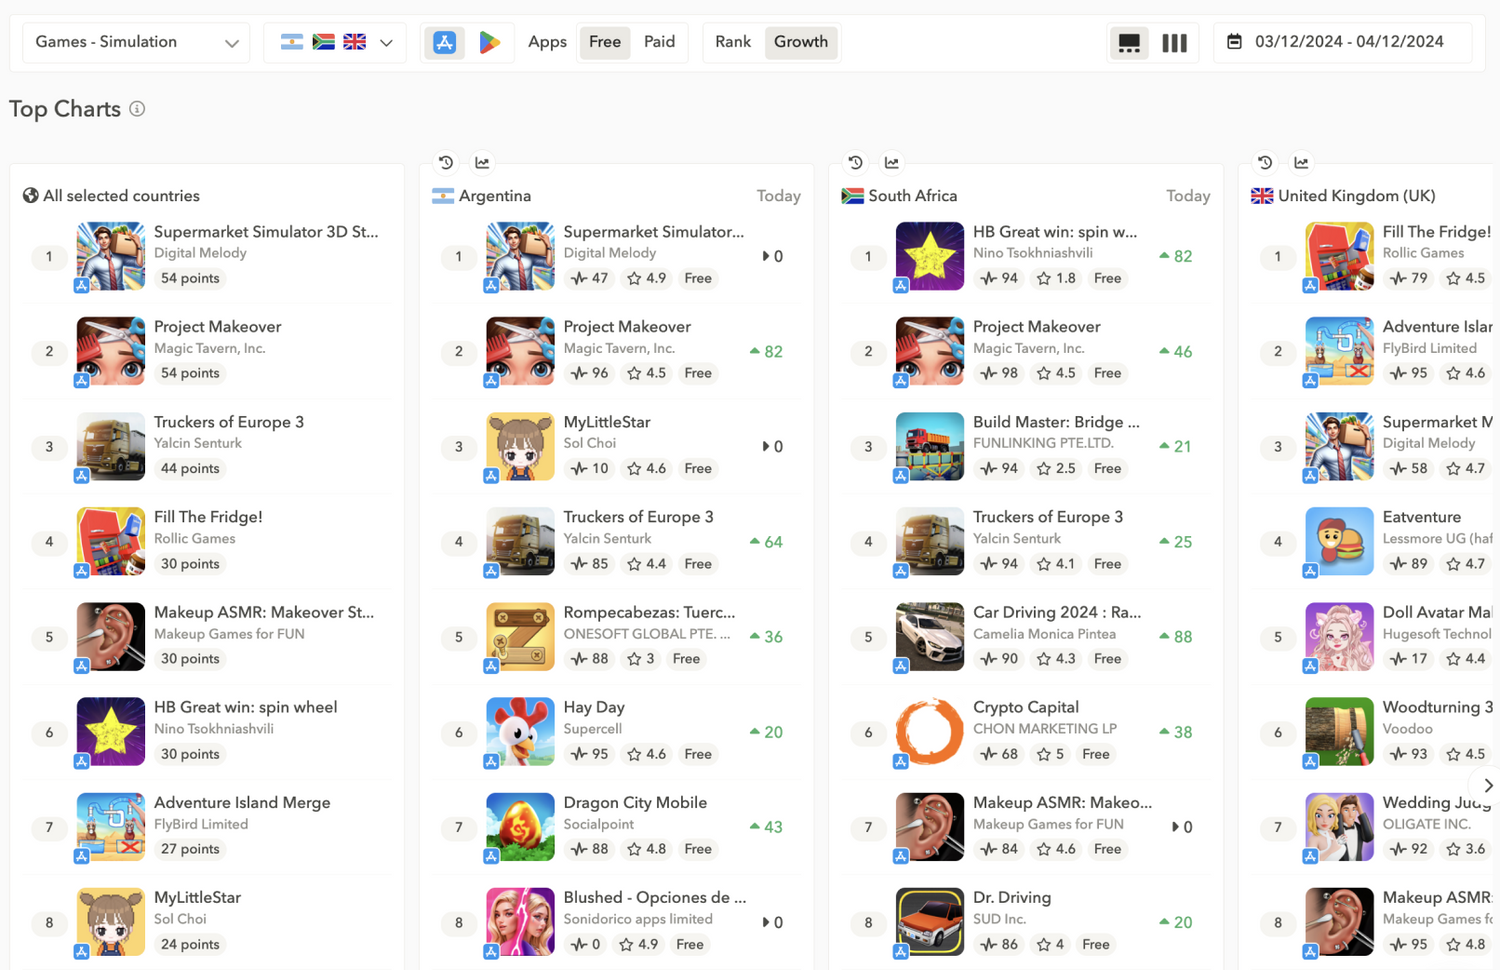Open the chart icon above South Africa column
The image size is (1500, 970).
pyautogui.click(x=892, y=162)
